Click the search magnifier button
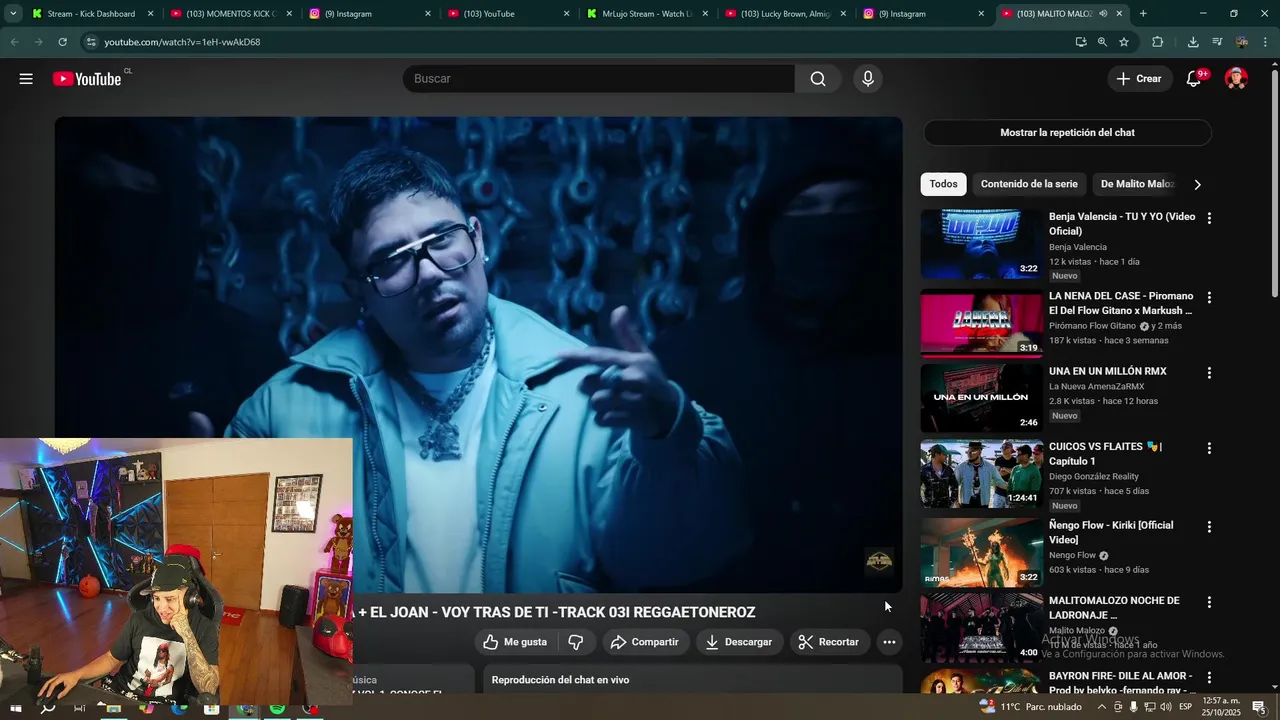 point(818,79)
